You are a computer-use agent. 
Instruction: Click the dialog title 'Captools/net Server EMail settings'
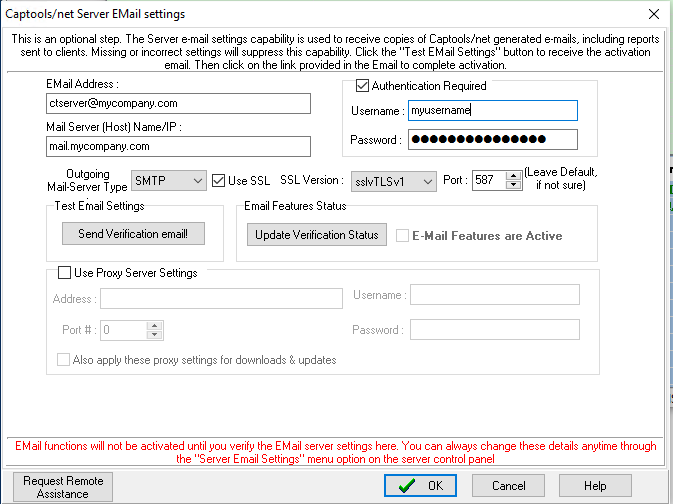point(95,14)
